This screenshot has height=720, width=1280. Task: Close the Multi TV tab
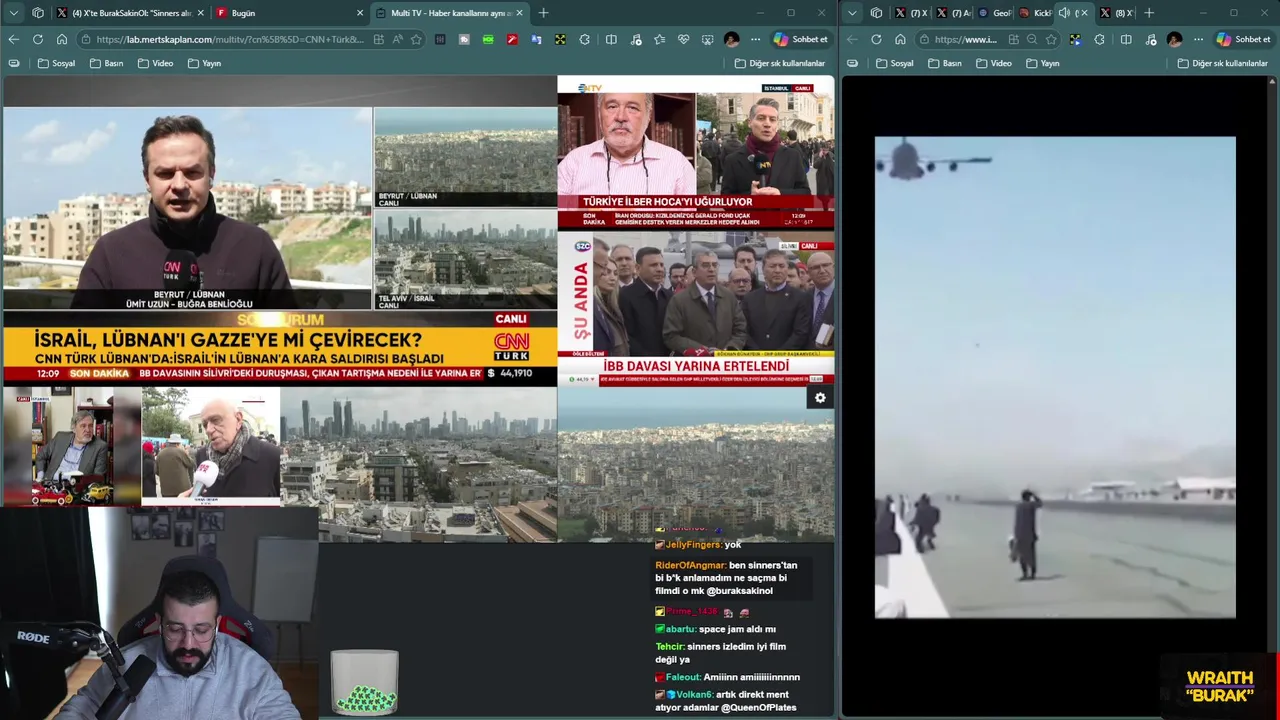(x=519, y=13)
